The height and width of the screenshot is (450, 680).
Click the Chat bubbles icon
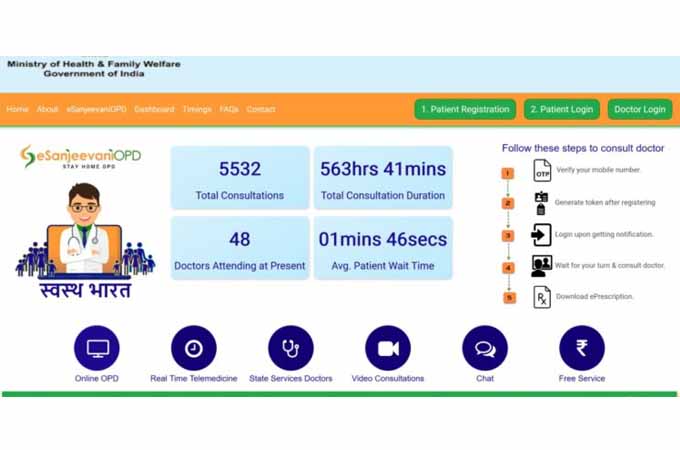[x=485, y=348]
